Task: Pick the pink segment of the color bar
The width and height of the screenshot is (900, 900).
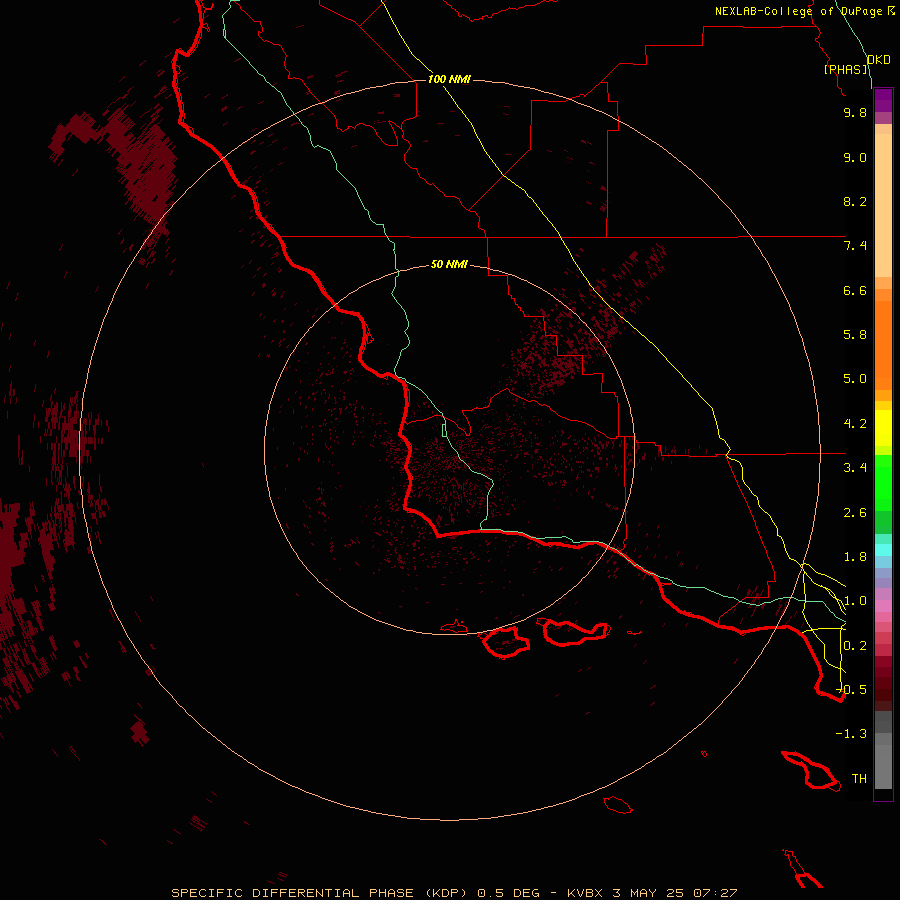Action: click(x=883, y=606)
